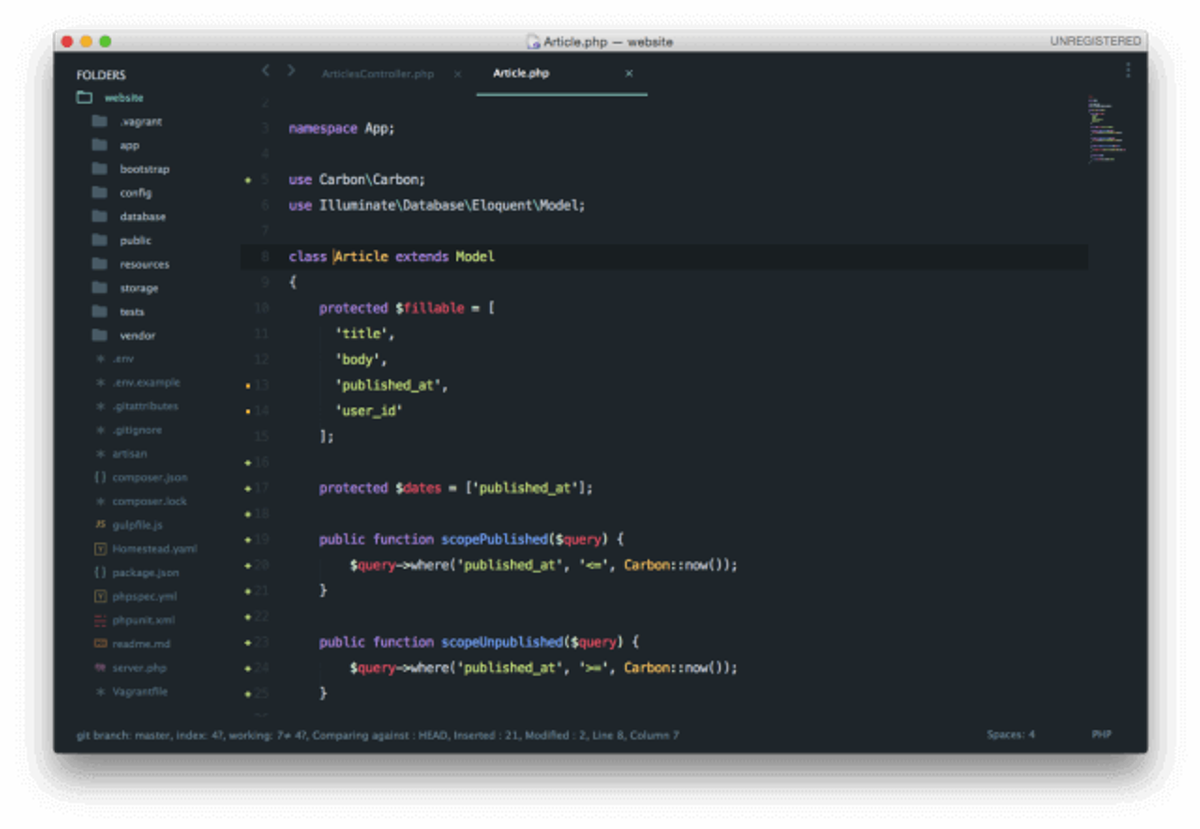The height and width of the screenshot is (829, 1200).
Task: Click the UNREGISTERED label in title bar
Action: (x=1095, y=41)
